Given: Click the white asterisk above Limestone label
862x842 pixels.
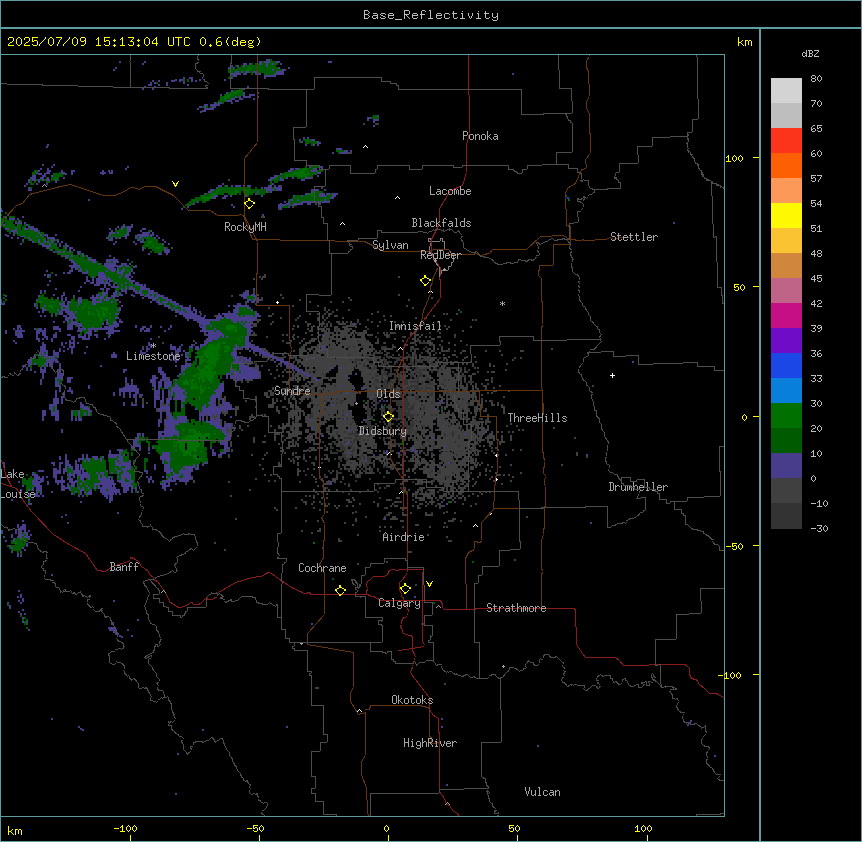Looking at the screenshot, I should [153, 346].
